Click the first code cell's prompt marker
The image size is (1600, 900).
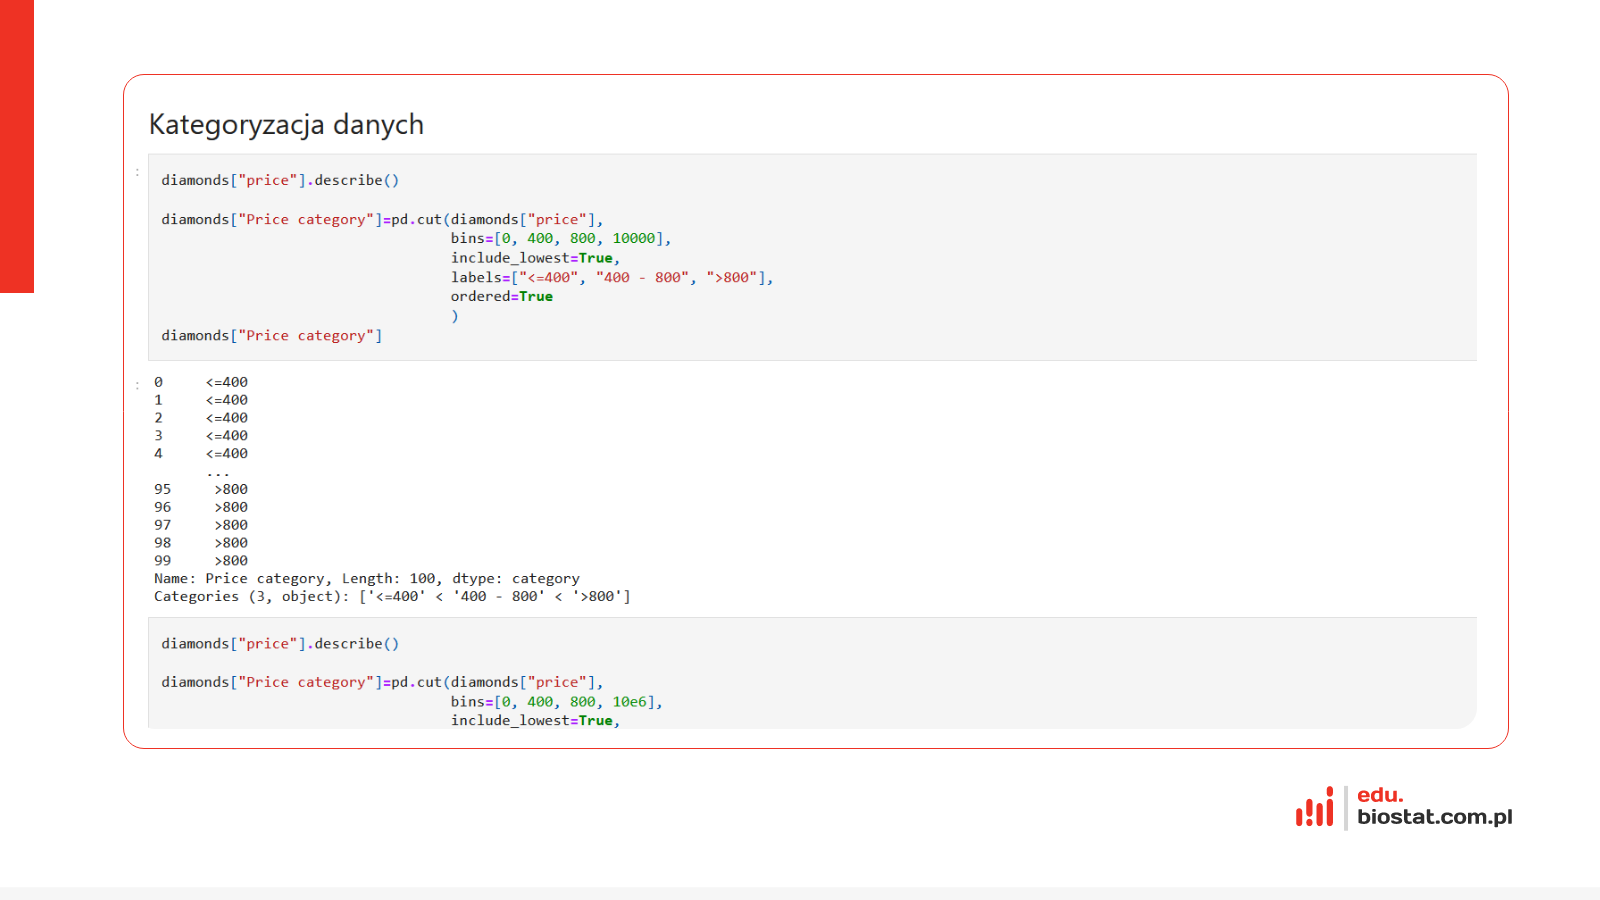(x=138, y=173)
